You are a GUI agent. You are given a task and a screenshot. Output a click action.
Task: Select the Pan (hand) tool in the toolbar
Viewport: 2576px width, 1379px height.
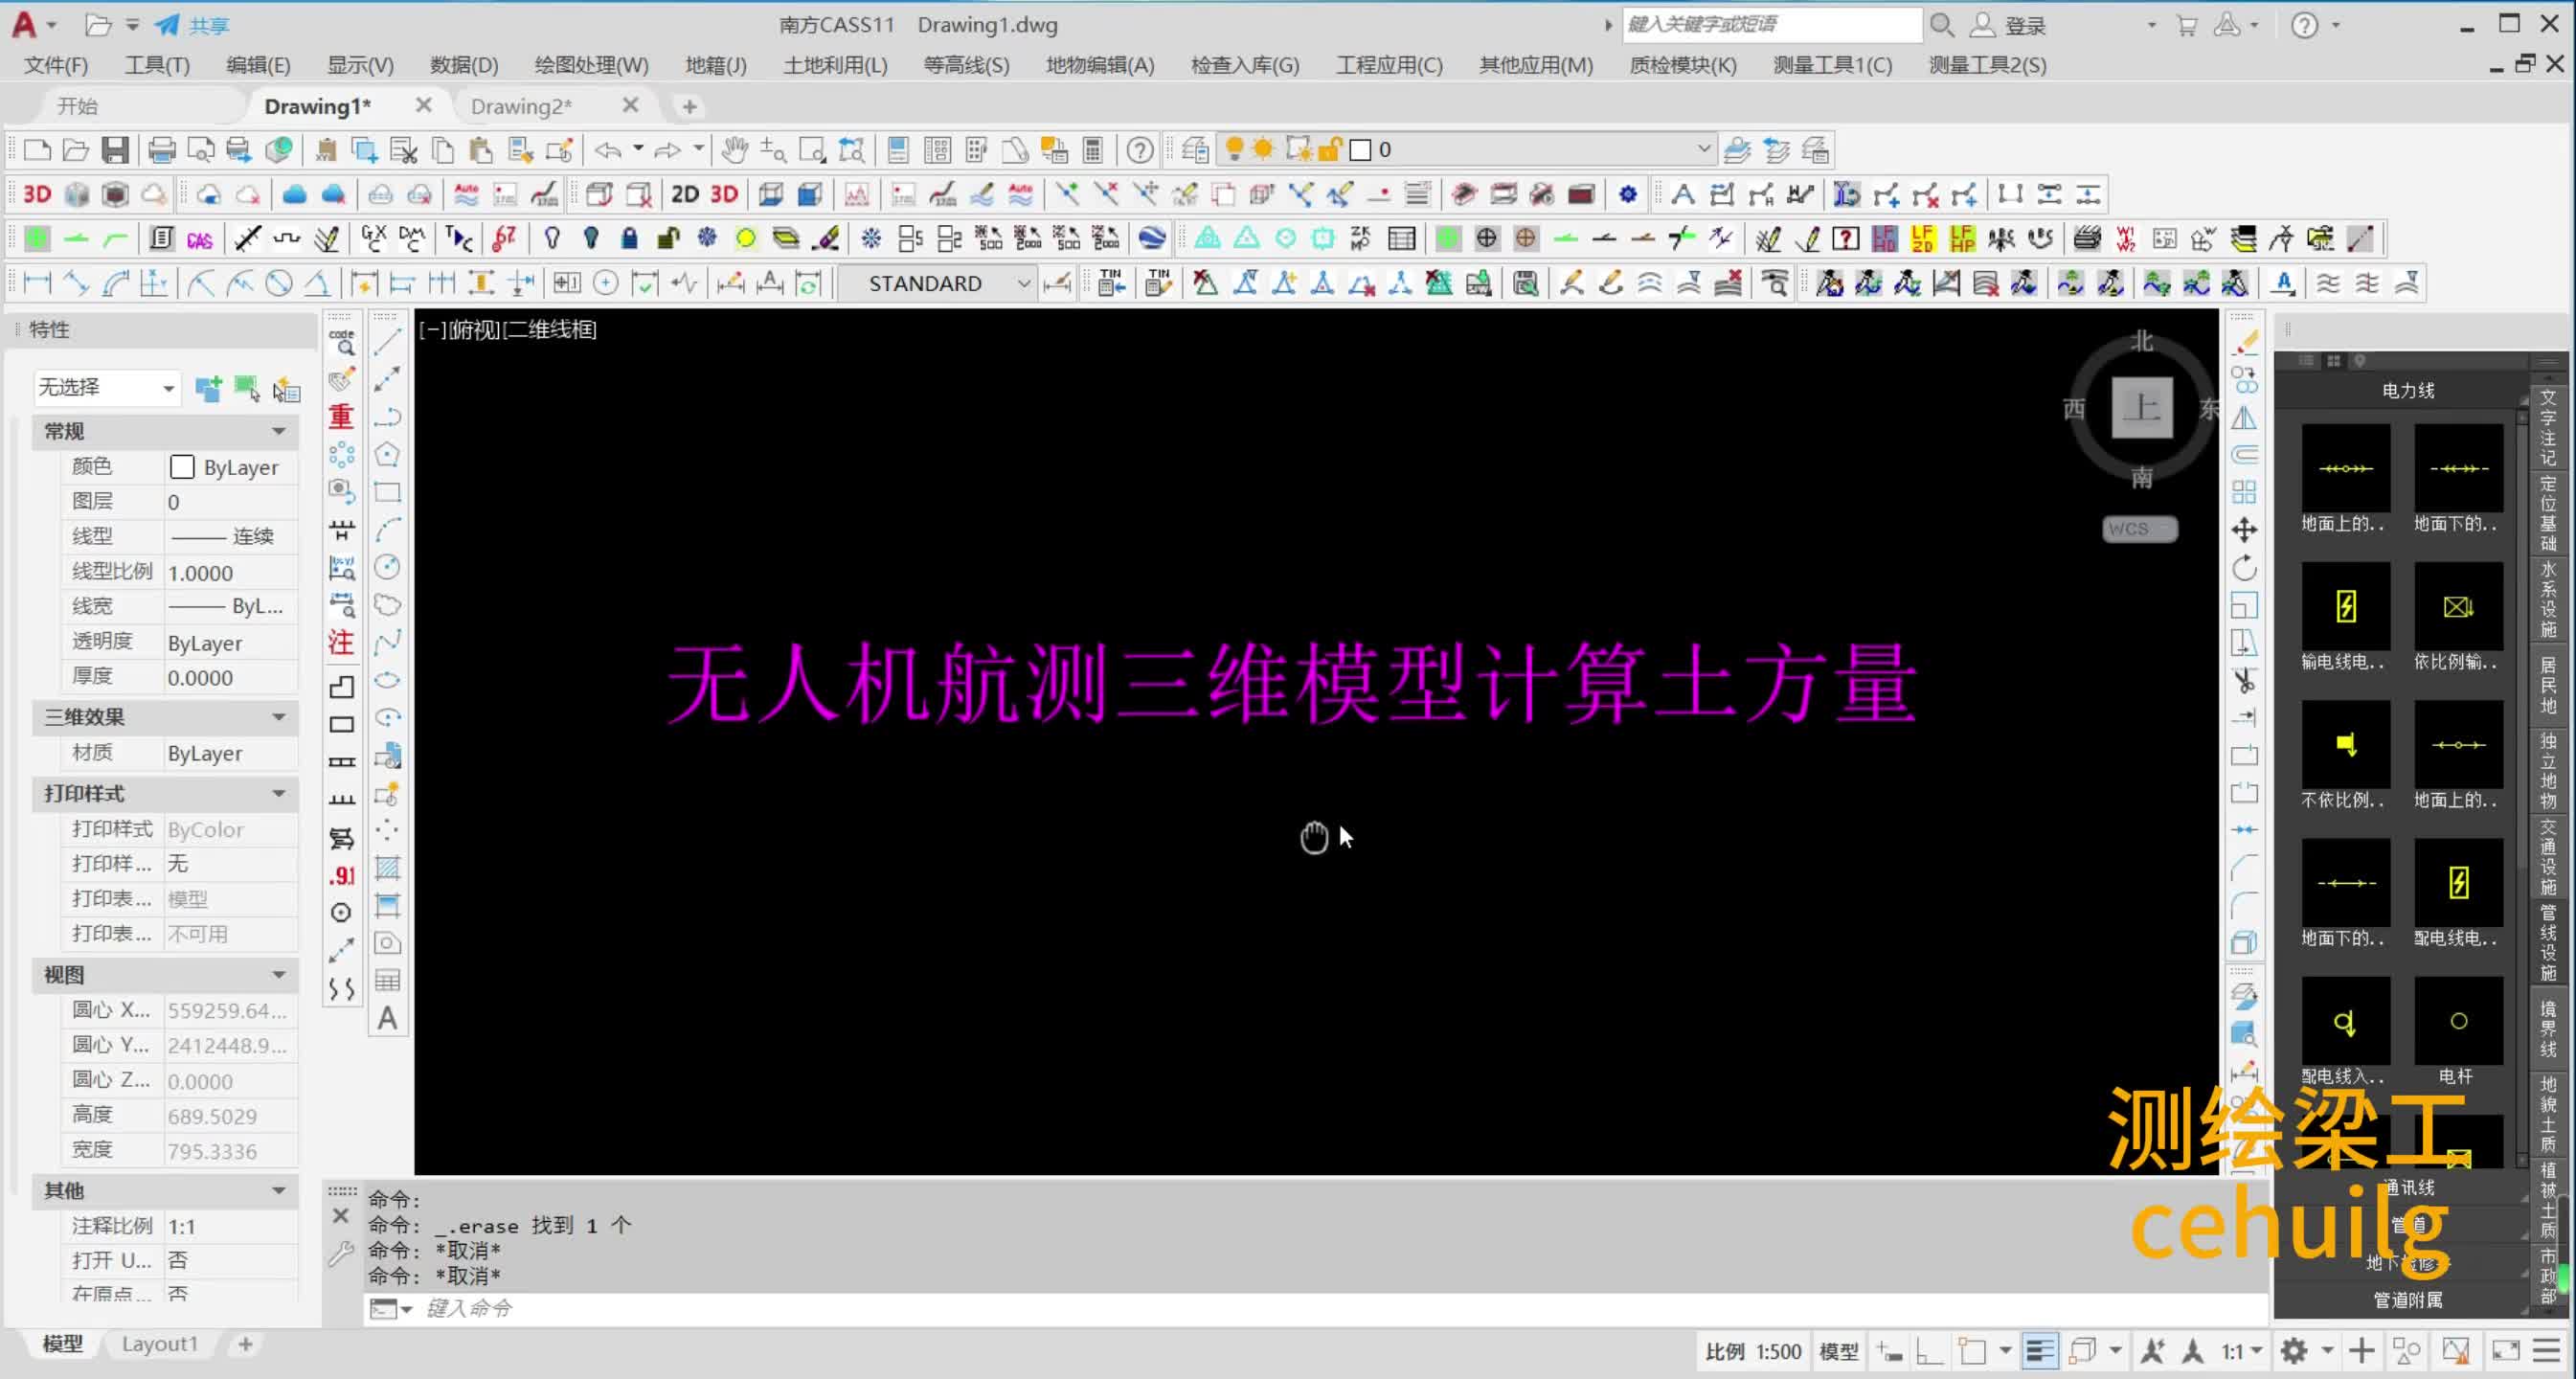[x=734, y=150]
